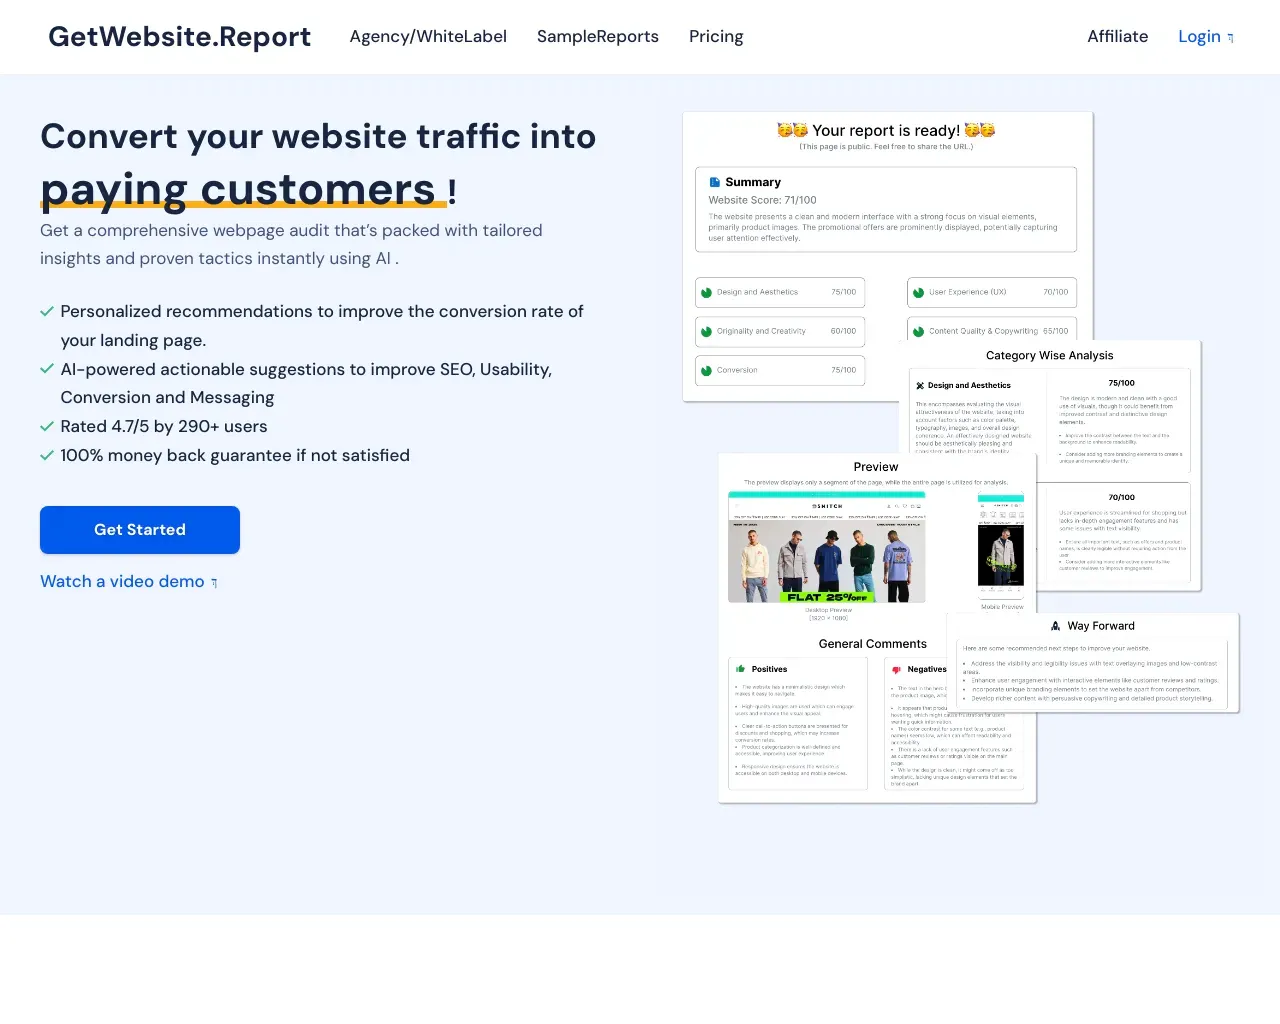Click the "General Comments" heading
This screenshot has width=1280, height=1024.
pyautogui.click(x=873, y=644)
